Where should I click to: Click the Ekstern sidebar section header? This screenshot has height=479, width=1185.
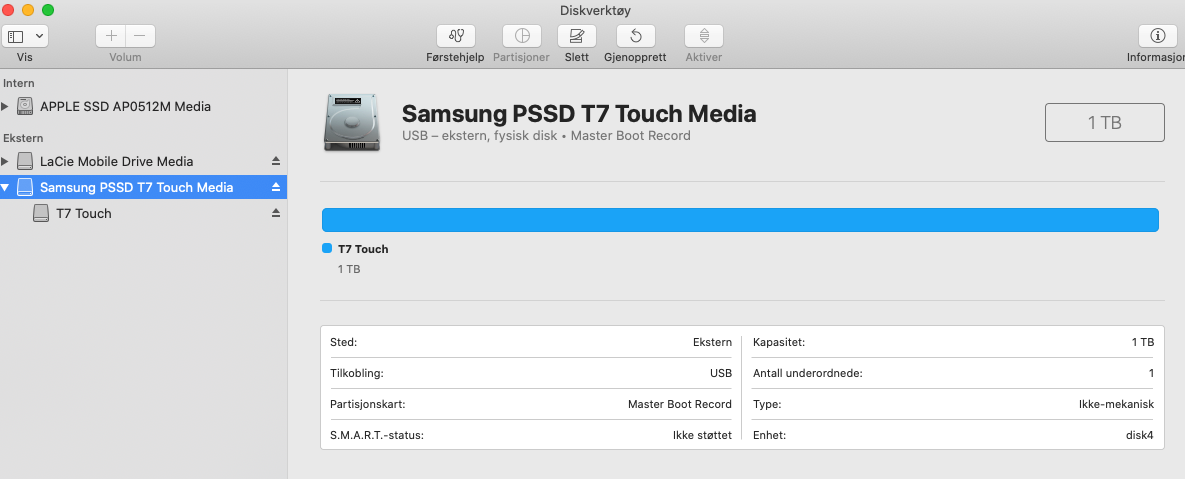(x=23, y=138)
